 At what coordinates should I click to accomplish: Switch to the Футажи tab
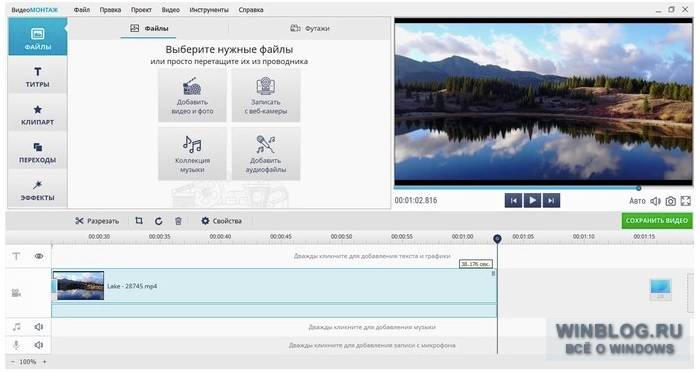click(x=310, y=28)
